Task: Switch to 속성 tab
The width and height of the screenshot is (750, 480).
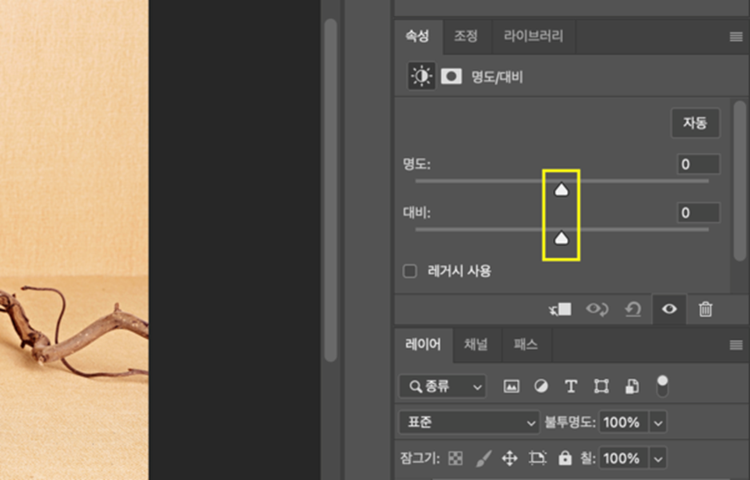Action: [418, 36]
